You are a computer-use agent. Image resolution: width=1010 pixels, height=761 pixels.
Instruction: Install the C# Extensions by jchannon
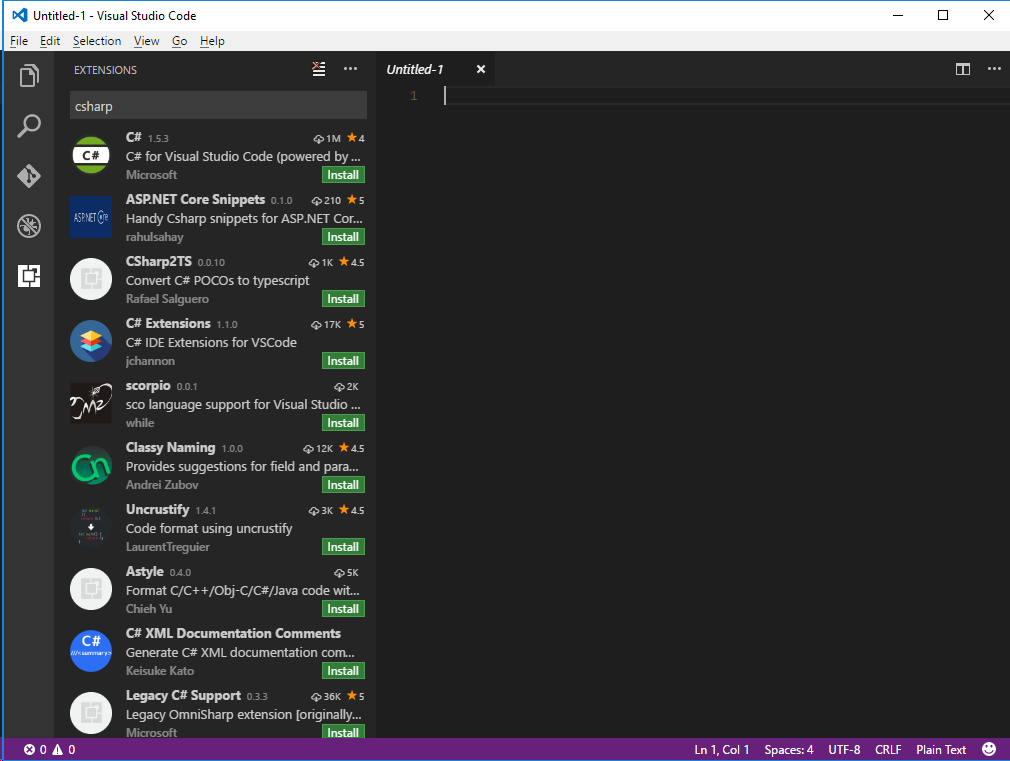click(343, 361)
